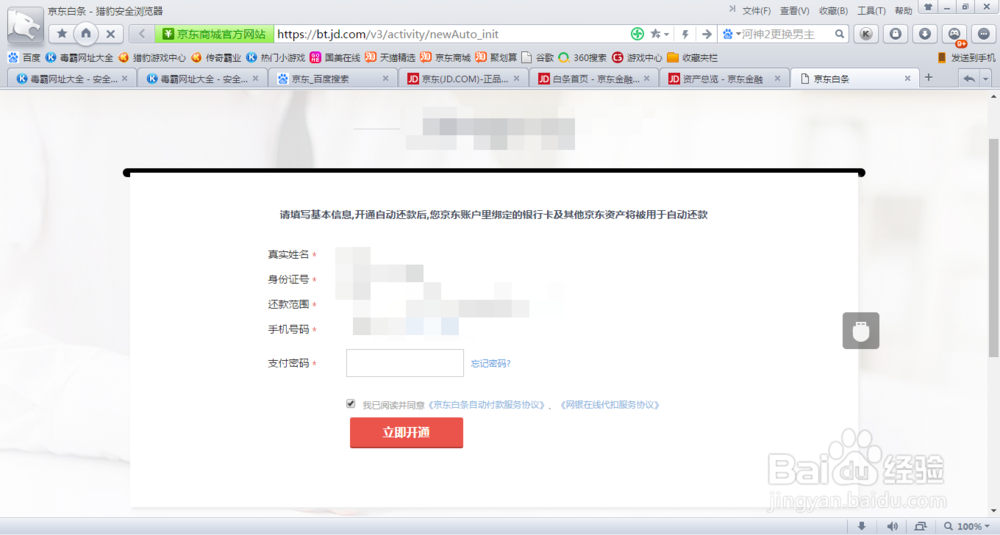Expand the chevron before the 文件 menu
Viewport: 1000px width, 535px height.
[x=732, y=9]
